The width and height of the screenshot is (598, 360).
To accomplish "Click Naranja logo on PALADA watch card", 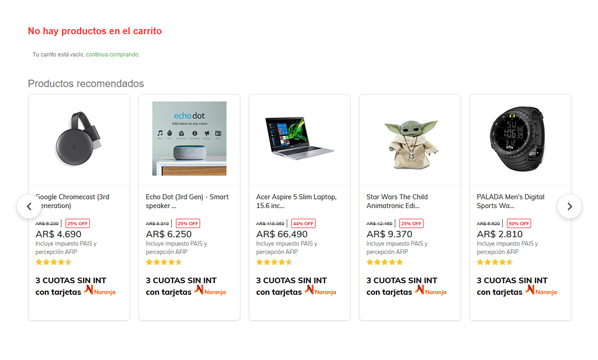I will [x=541, y=290].
